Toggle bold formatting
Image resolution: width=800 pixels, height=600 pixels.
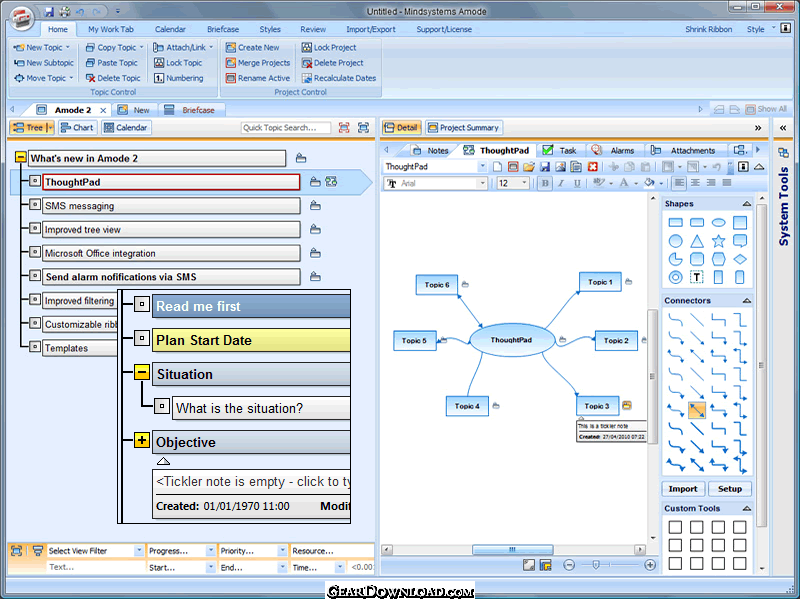(545, 183)
